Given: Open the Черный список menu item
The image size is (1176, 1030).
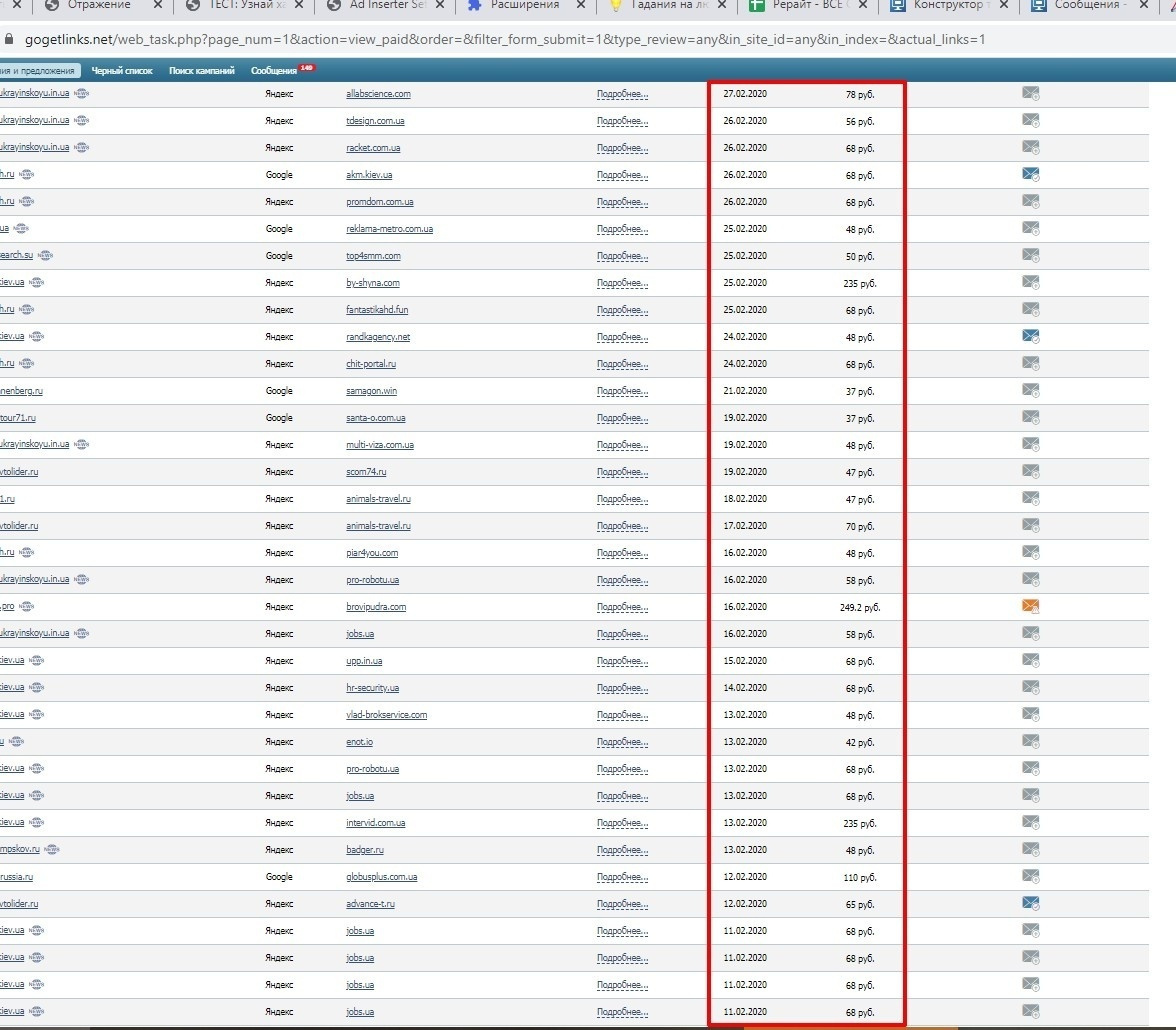Looking at the screenshot, I should point(122,71).
